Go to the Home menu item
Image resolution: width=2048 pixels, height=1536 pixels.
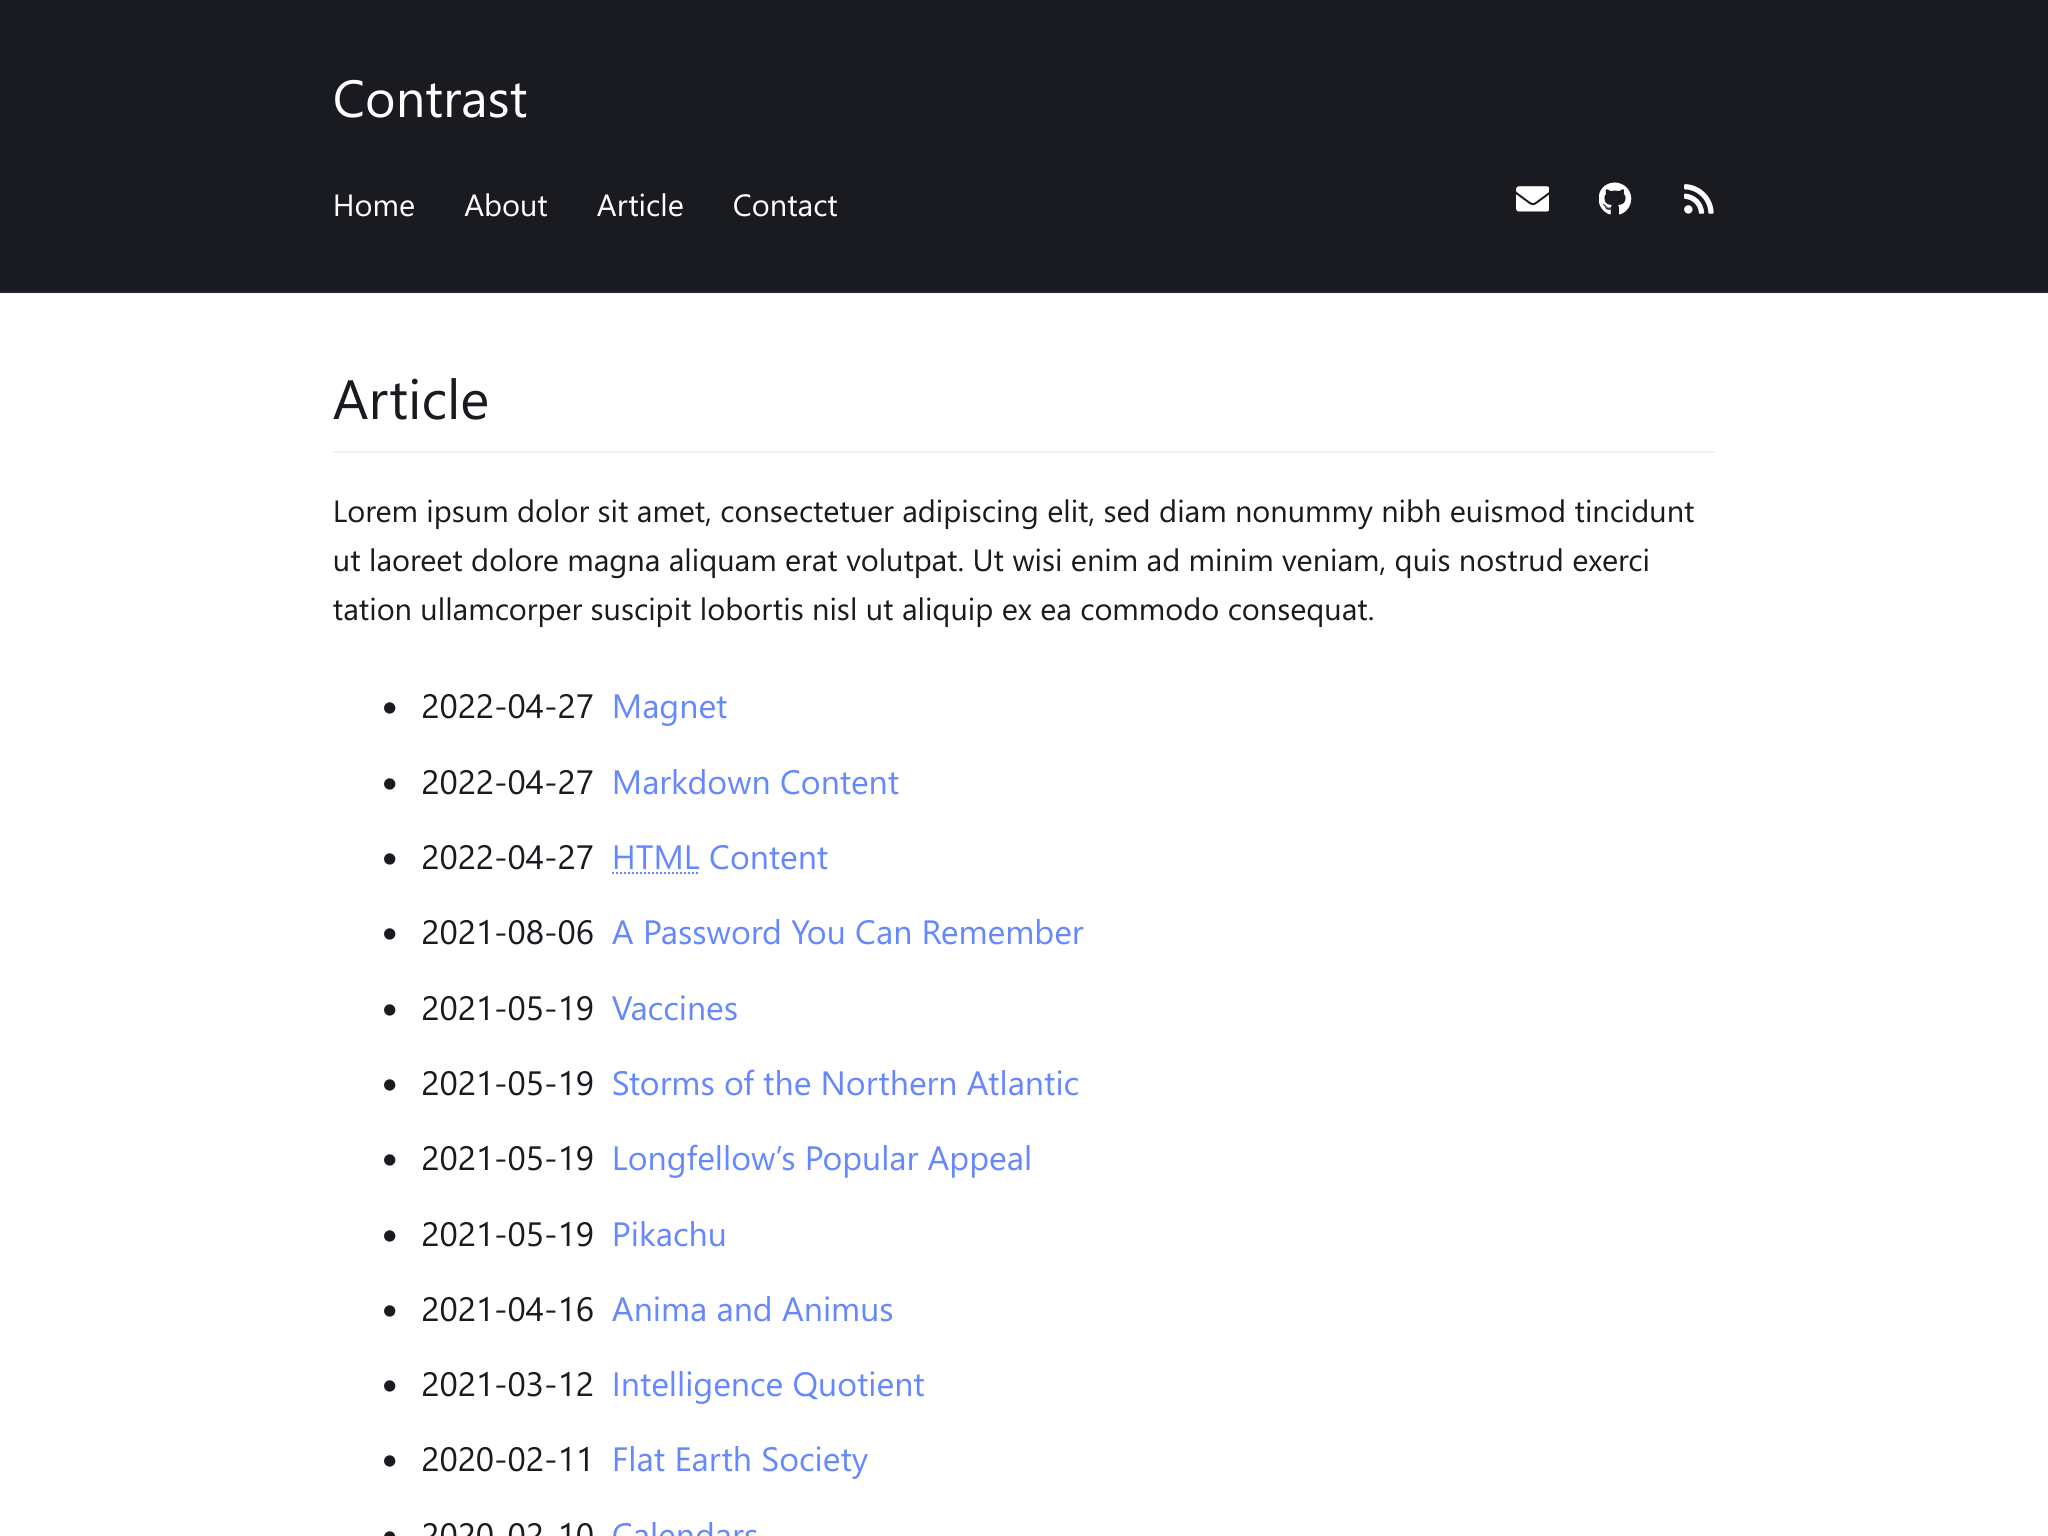(374, 206)
